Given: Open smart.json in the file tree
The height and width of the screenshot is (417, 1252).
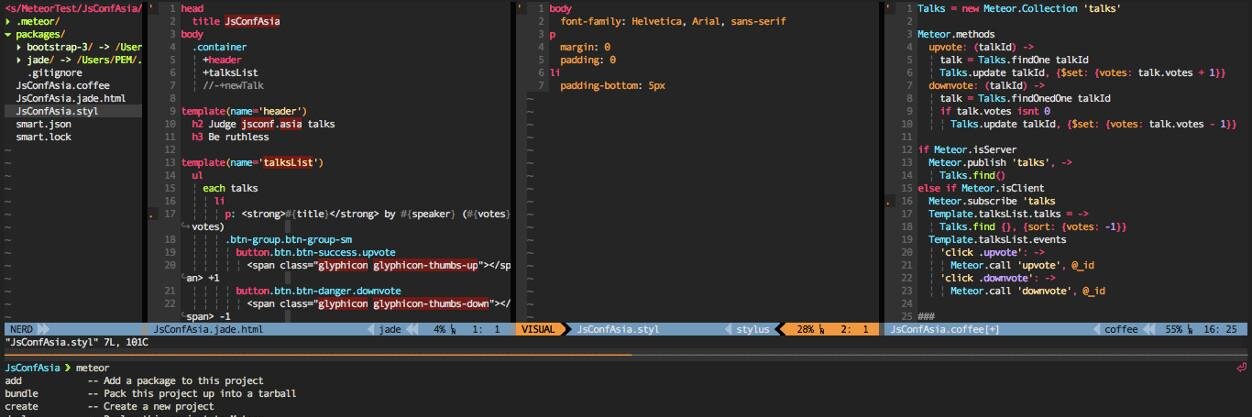Looking at the screenshot, I should point(43,124).
